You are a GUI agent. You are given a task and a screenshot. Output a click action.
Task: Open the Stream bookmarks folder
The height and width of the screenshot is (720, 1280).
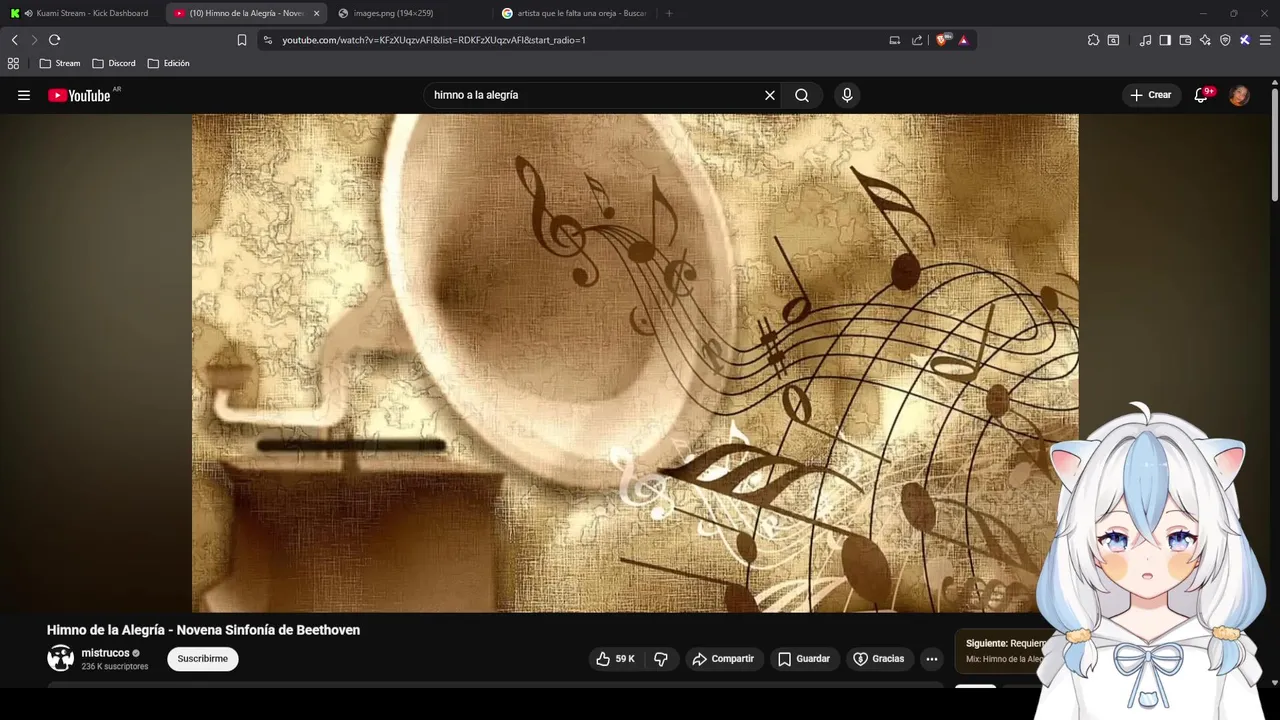coord(60,63)
